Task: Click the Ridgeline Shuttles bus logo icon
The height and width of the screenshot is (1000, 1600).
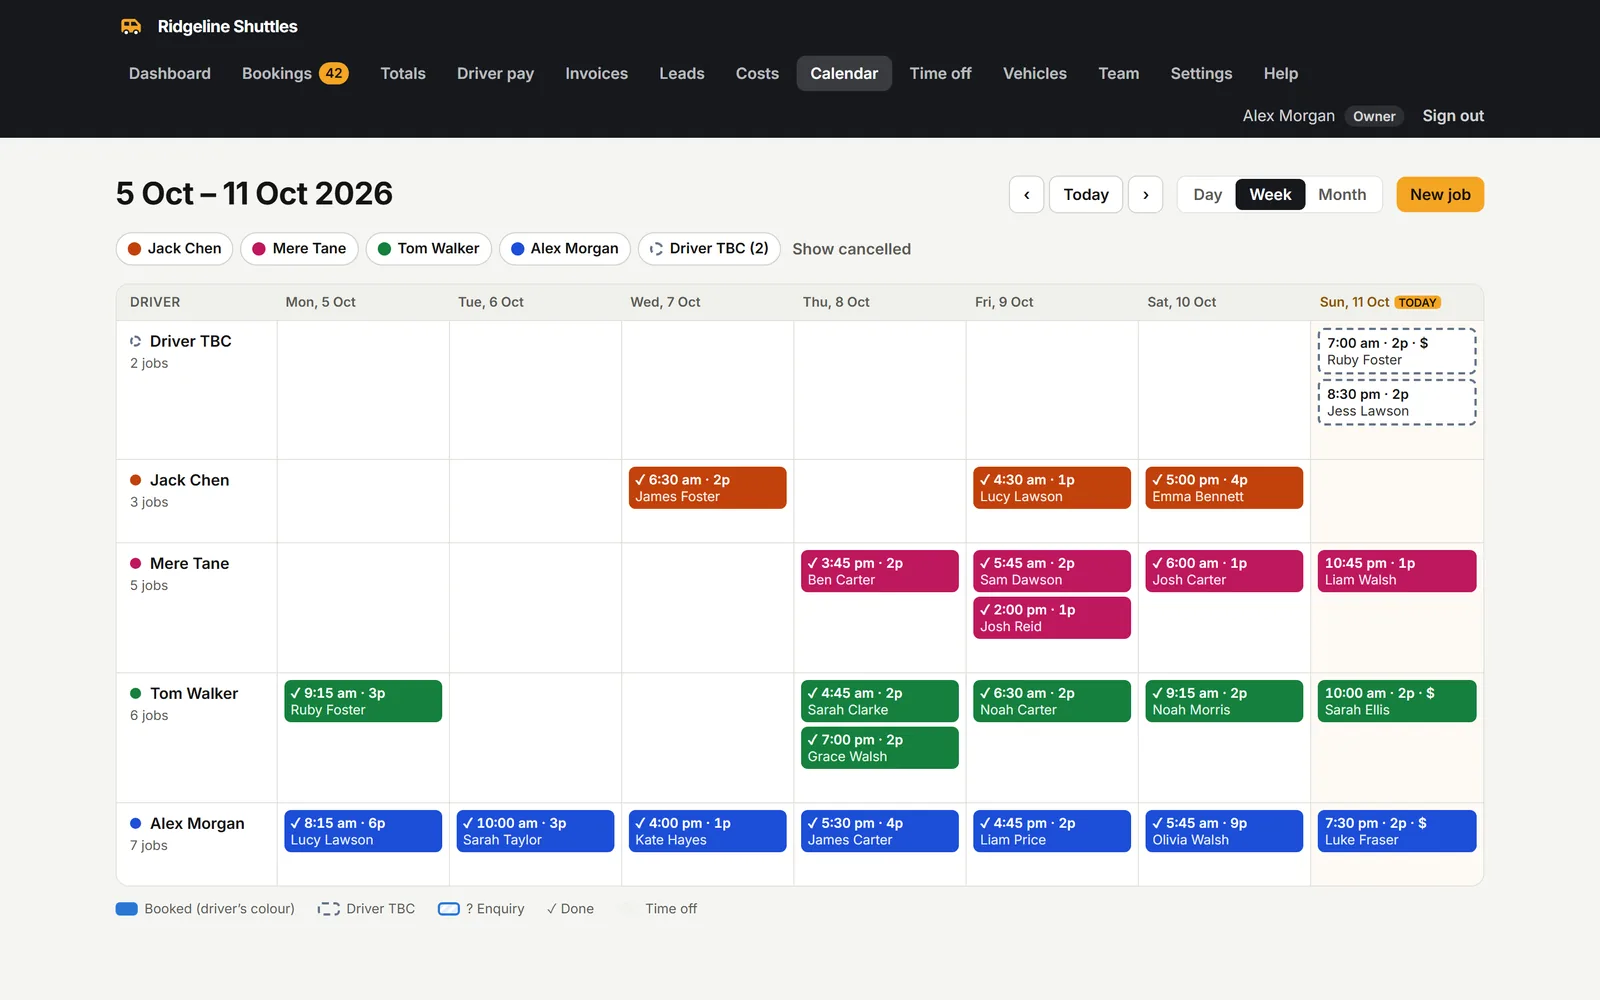Action: (131, 27)
